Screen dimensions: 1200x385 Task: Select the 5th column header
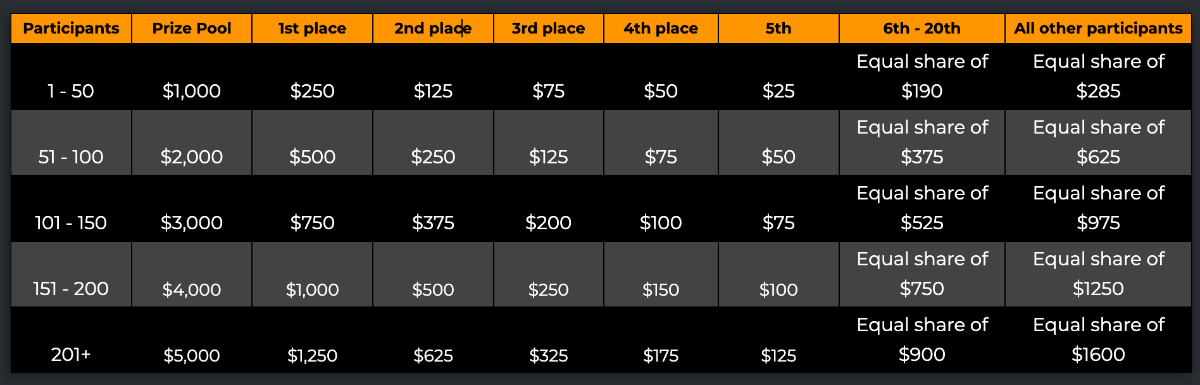(779, 29)
